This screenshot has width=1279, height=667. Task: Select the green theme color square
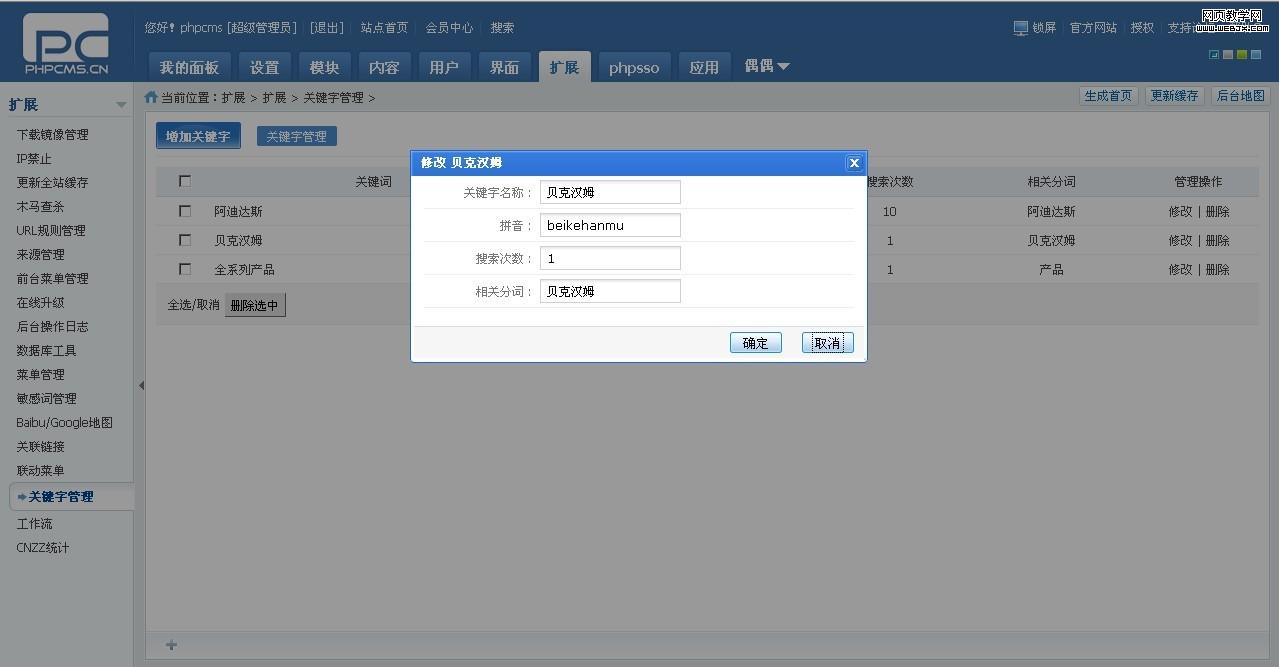(x=1242, y=54)
